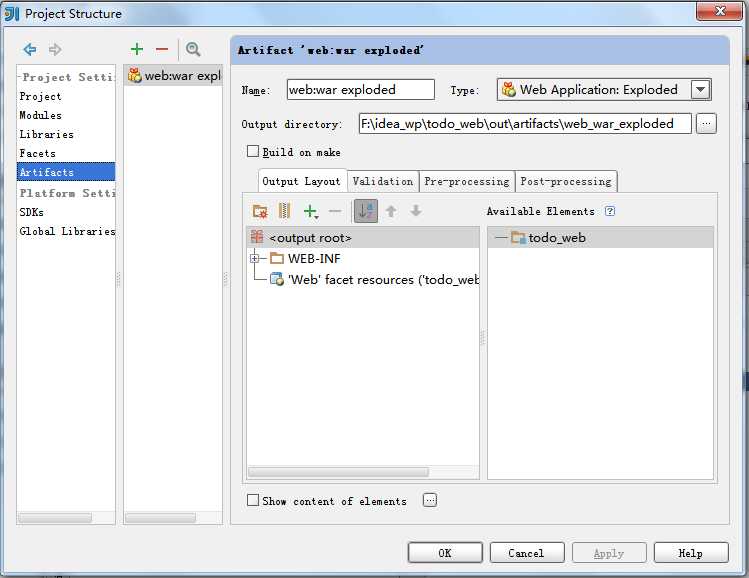
Task: Open the Pre-processing tab
Action: [467, 182]
